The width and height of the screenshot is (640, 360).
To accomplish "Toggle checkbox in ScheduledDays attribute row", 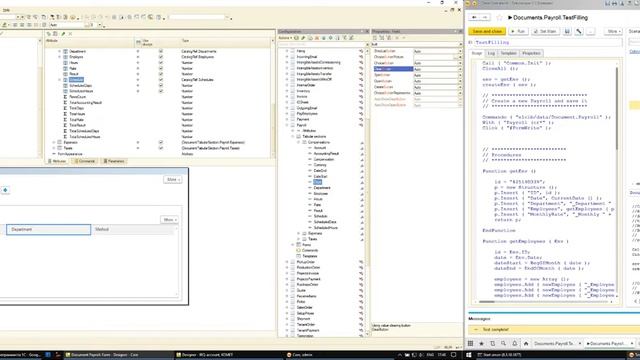I will coord(161,86).
